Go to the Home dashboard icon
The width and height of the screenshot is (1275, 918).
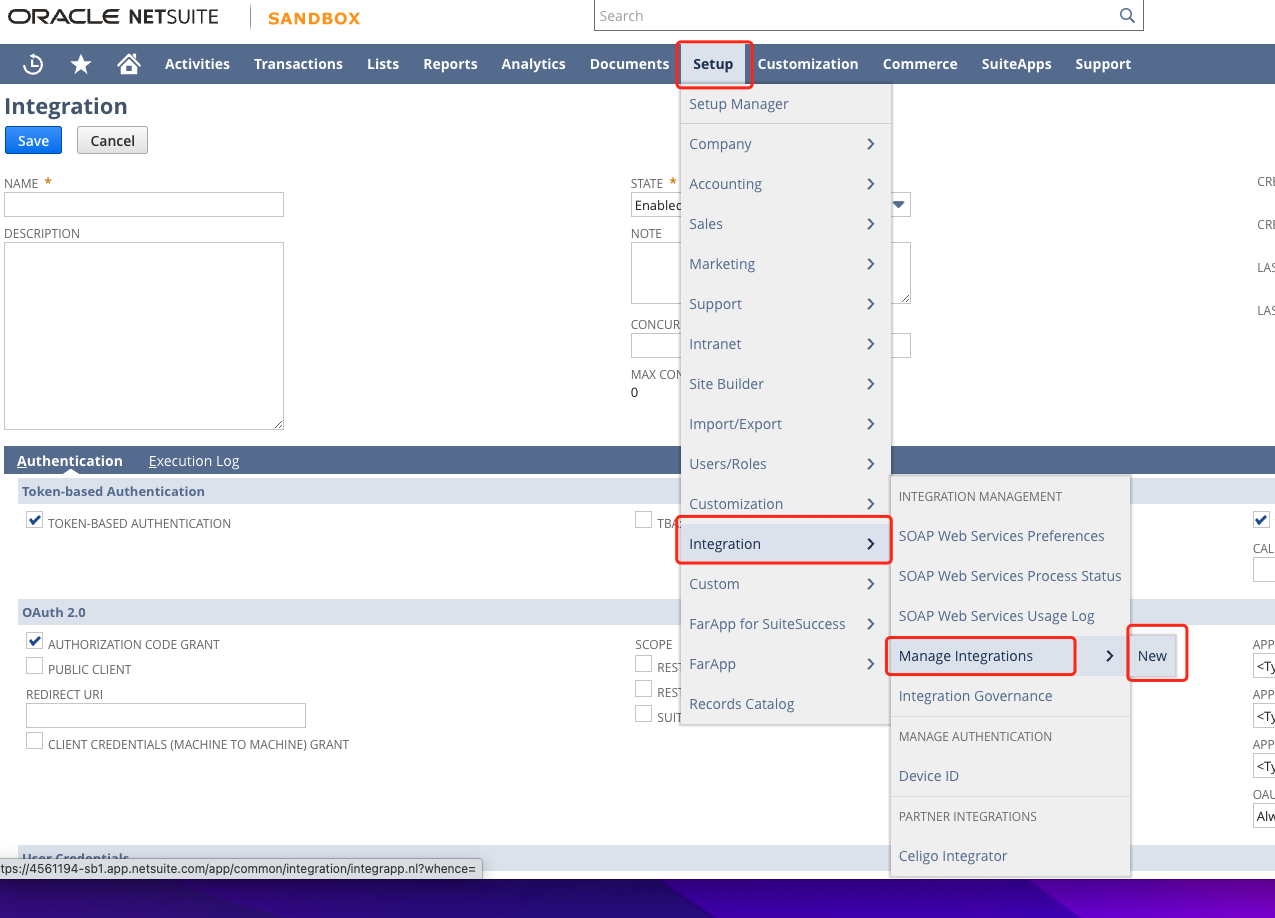[x=129, y=64]
